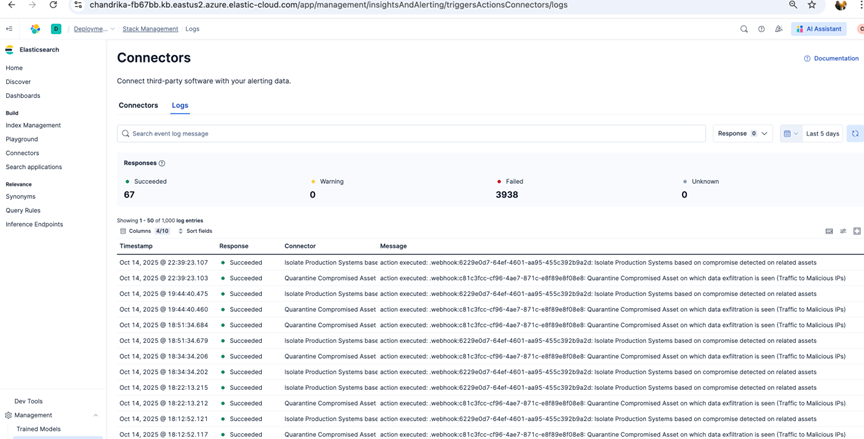Open Synonyms under Relevance
The height and width of the screenshot is (439, 864).
[x=20, y=197]
